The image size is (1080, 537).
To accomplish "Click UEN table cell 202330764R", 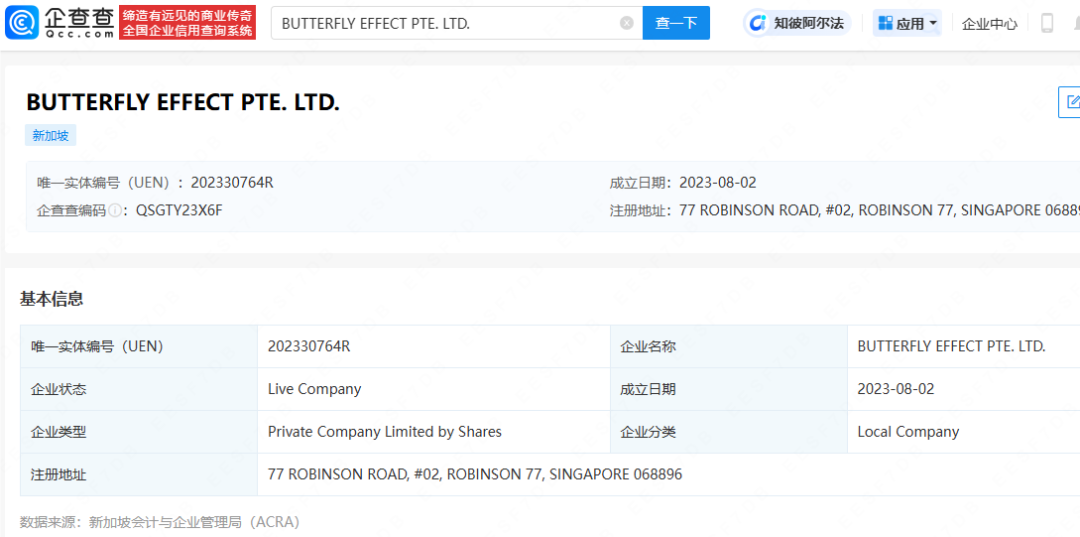I will pyautogui.click(x=434, y=346).
